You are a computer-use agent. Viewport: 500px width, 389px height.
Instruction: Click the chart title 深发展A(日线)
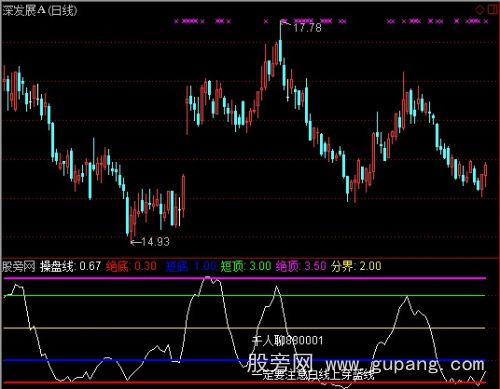point(40,11)
